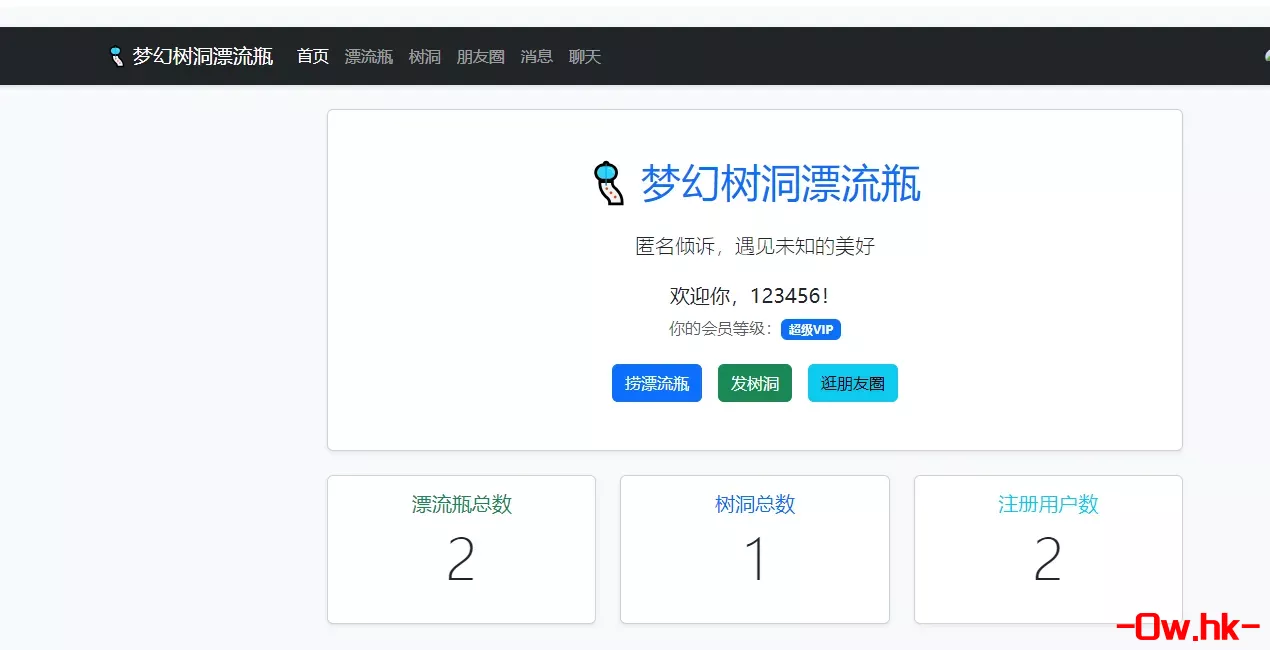Click the 漂流瓶总数 statistics card
1270x650 pixels.
tap(461, 549)
